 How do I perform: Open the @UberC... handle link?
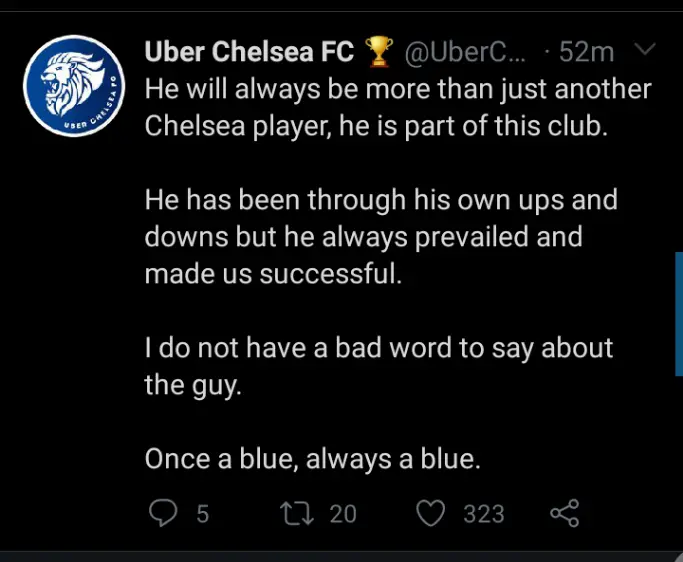[465, 52]
